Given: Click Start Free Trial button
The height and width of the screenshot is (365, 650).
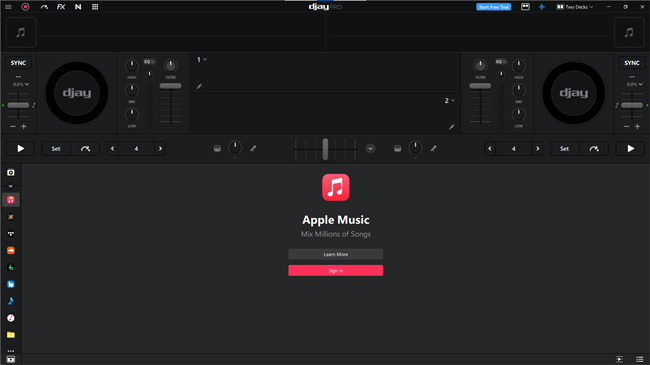Looking at the screenshot, I should pos(493,7).
